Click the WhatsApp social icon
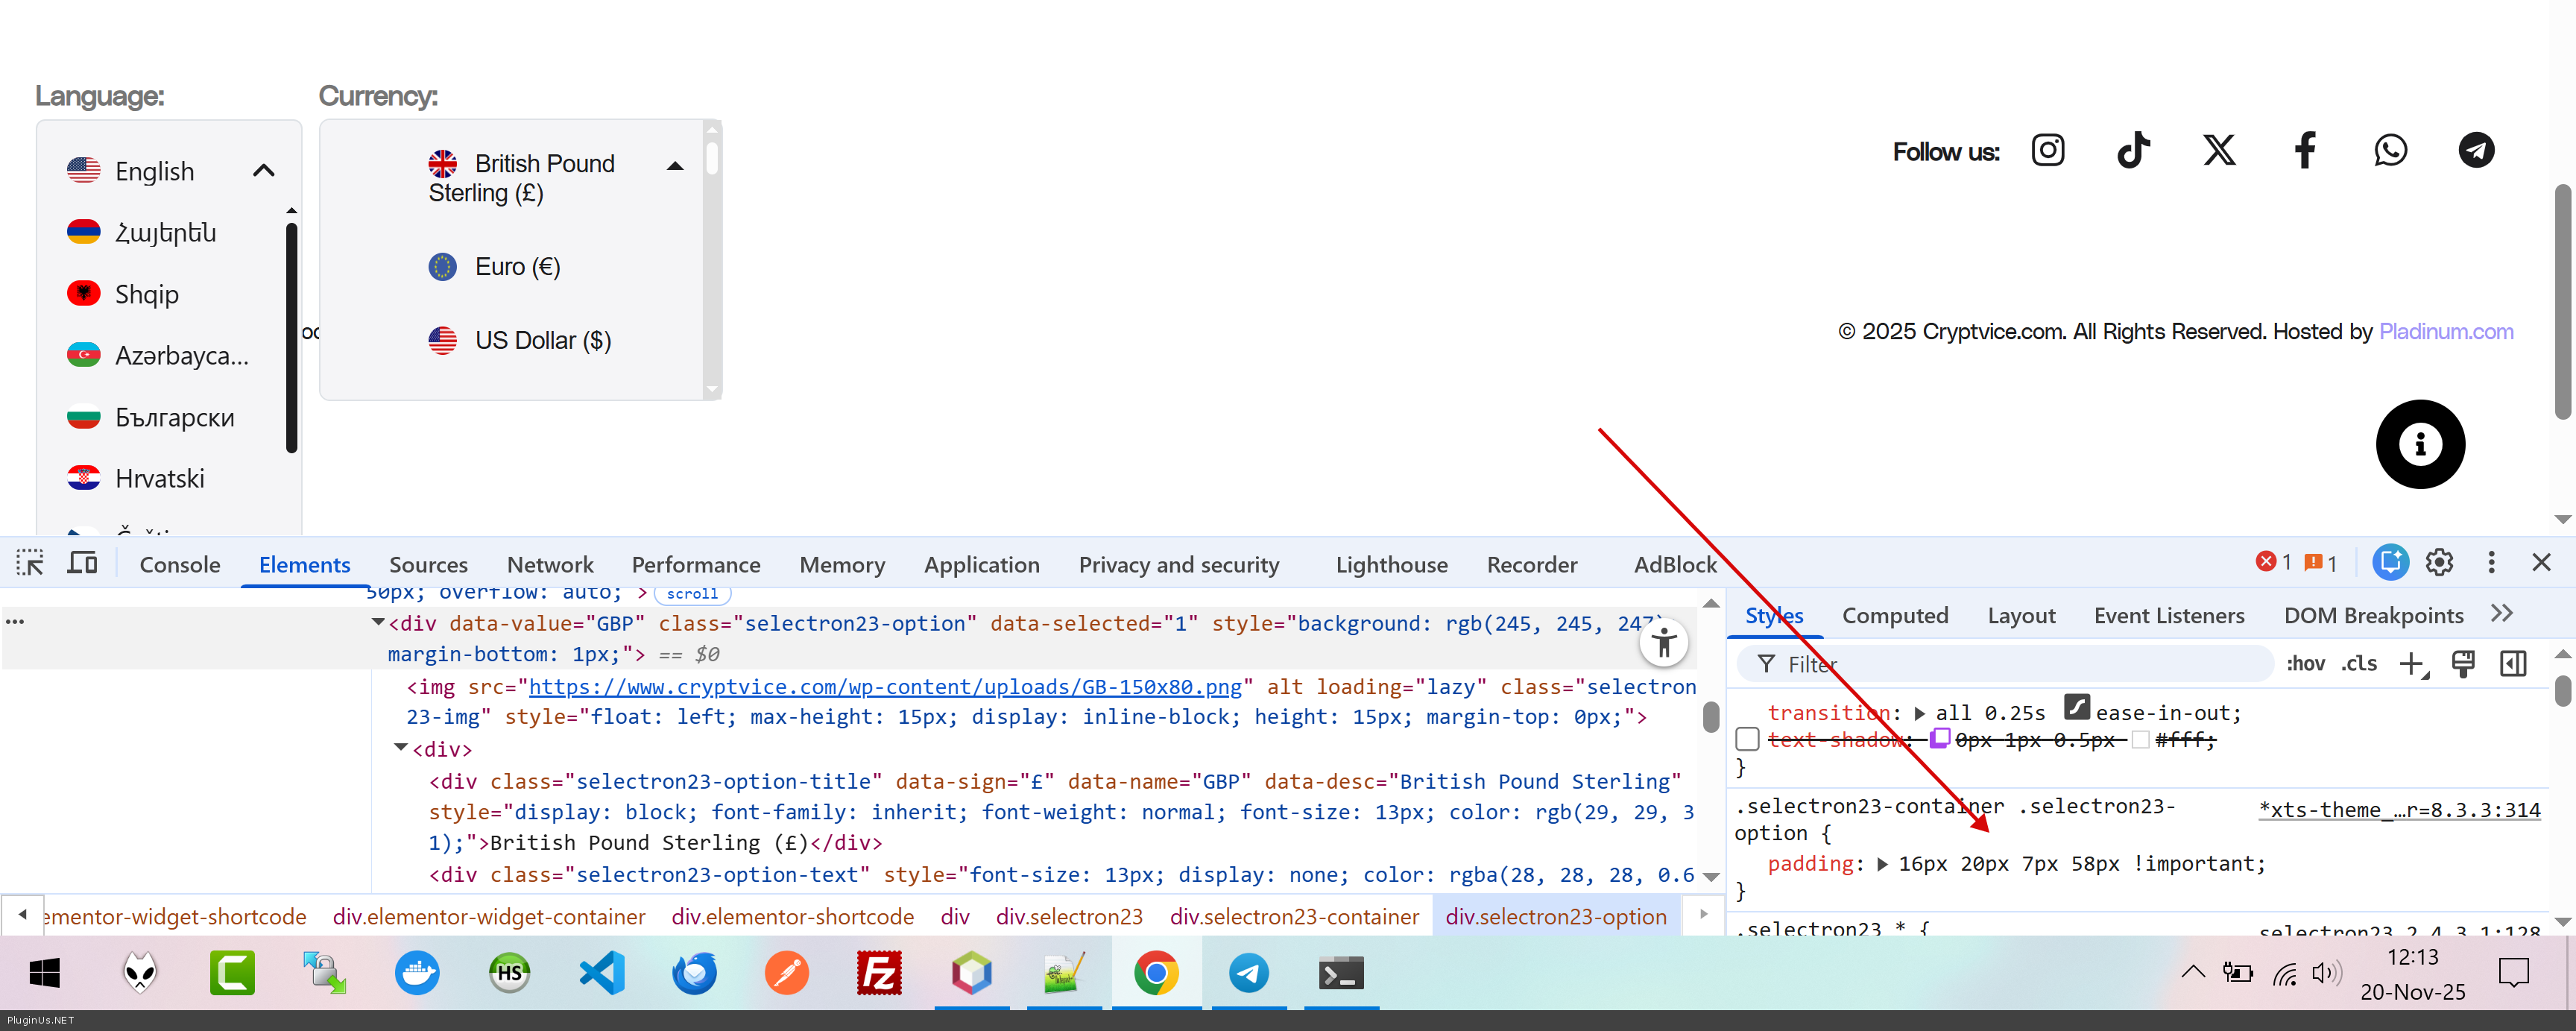The image size is (2576, 1031). (2390, 151)
